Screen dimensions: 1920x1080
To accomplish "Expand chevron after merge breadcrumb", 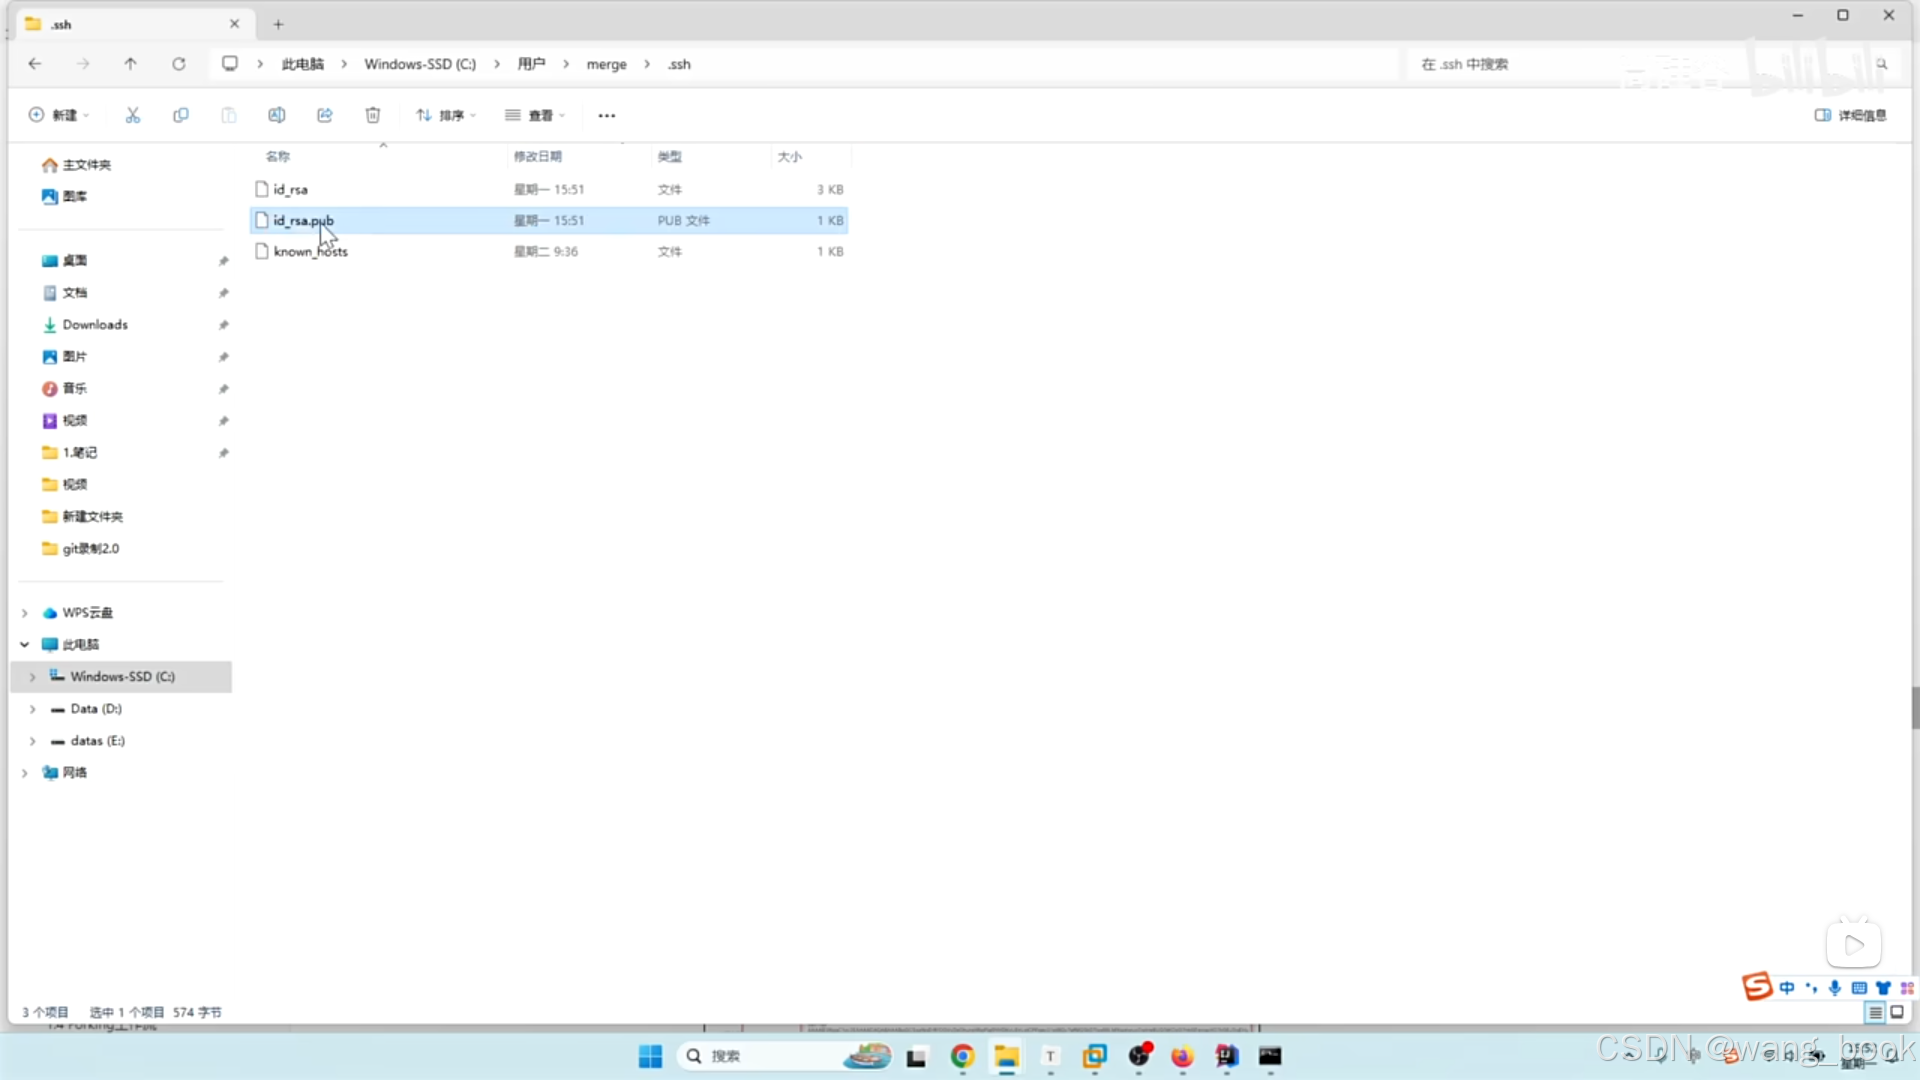I will pos(647,64).
